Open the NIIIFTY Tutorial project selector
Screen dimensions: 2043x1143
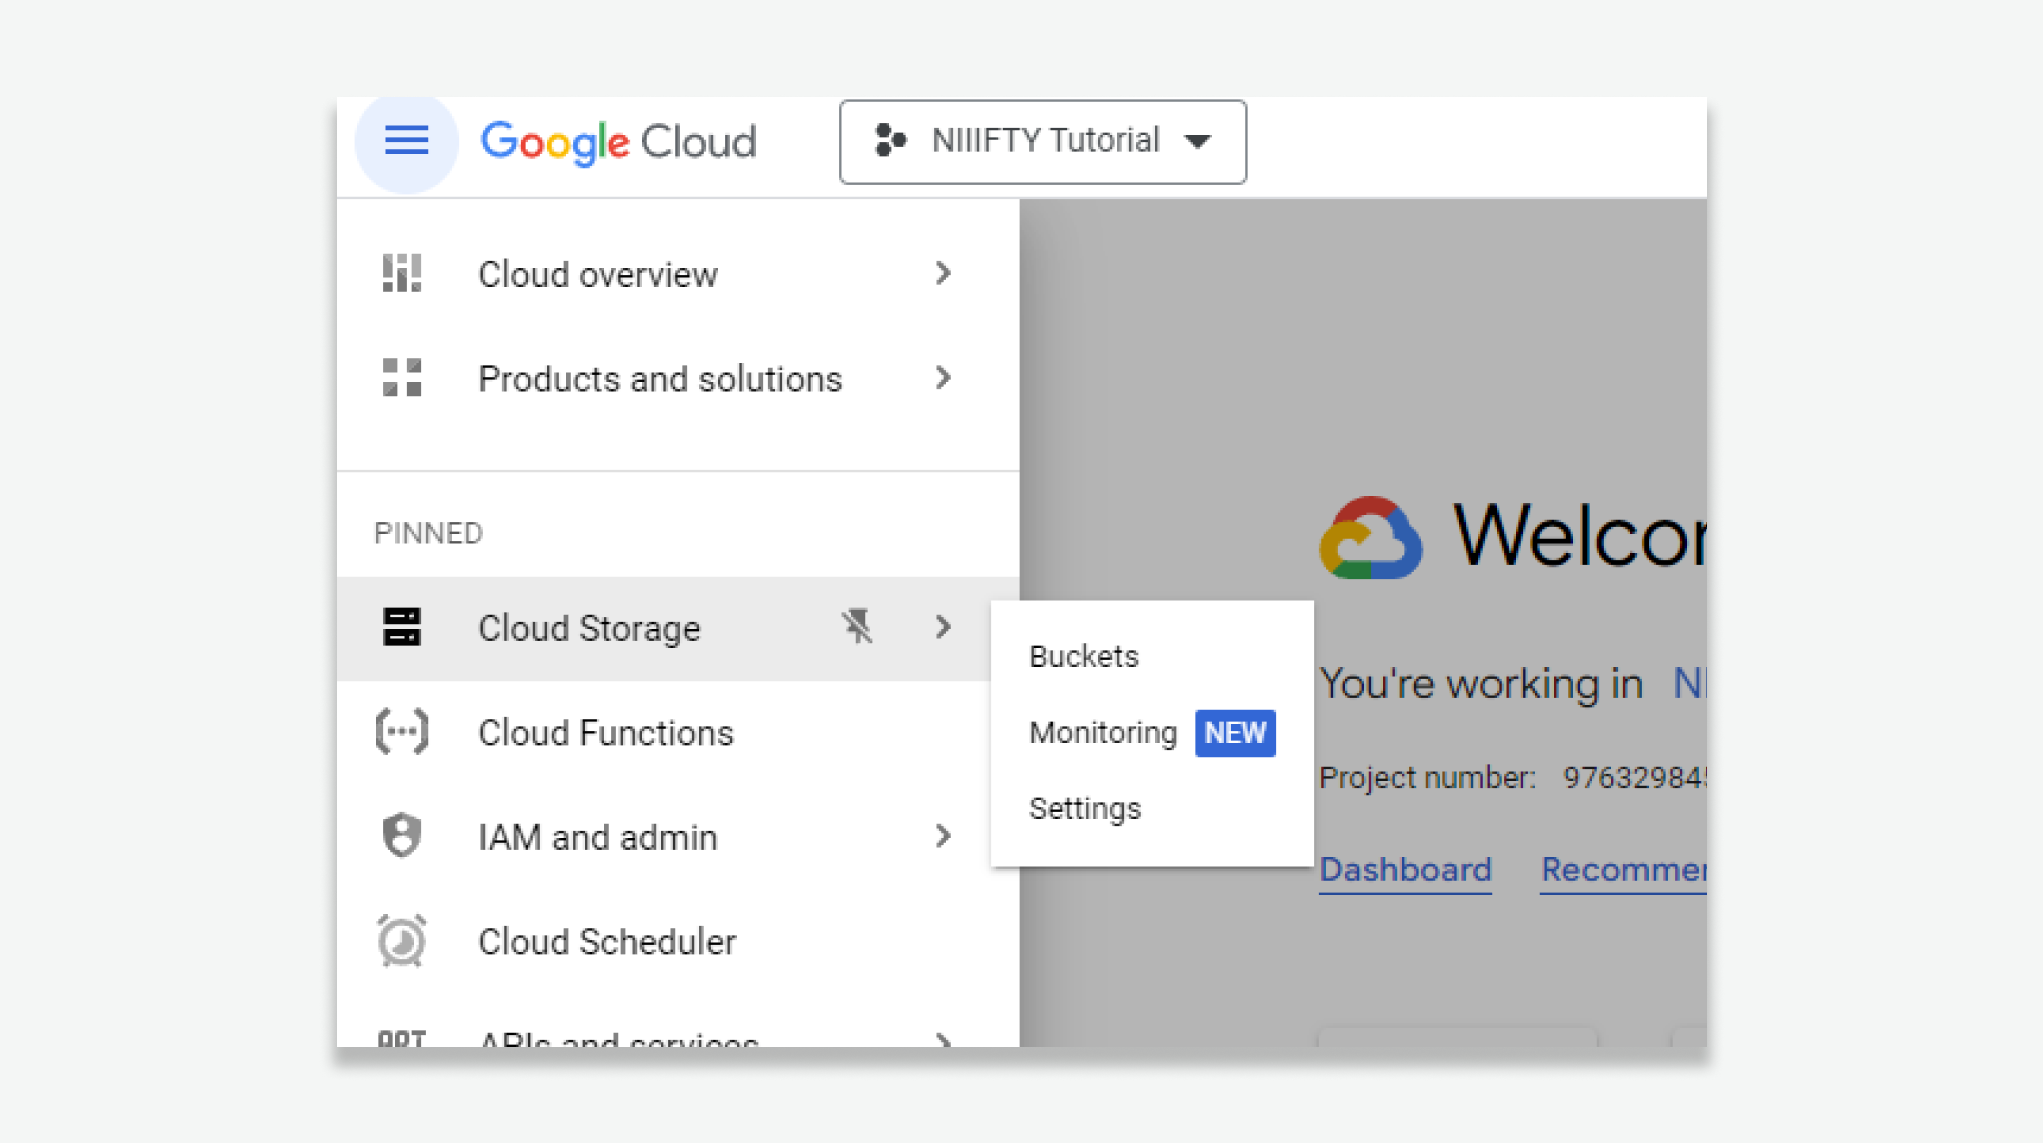coord(1043,141)
